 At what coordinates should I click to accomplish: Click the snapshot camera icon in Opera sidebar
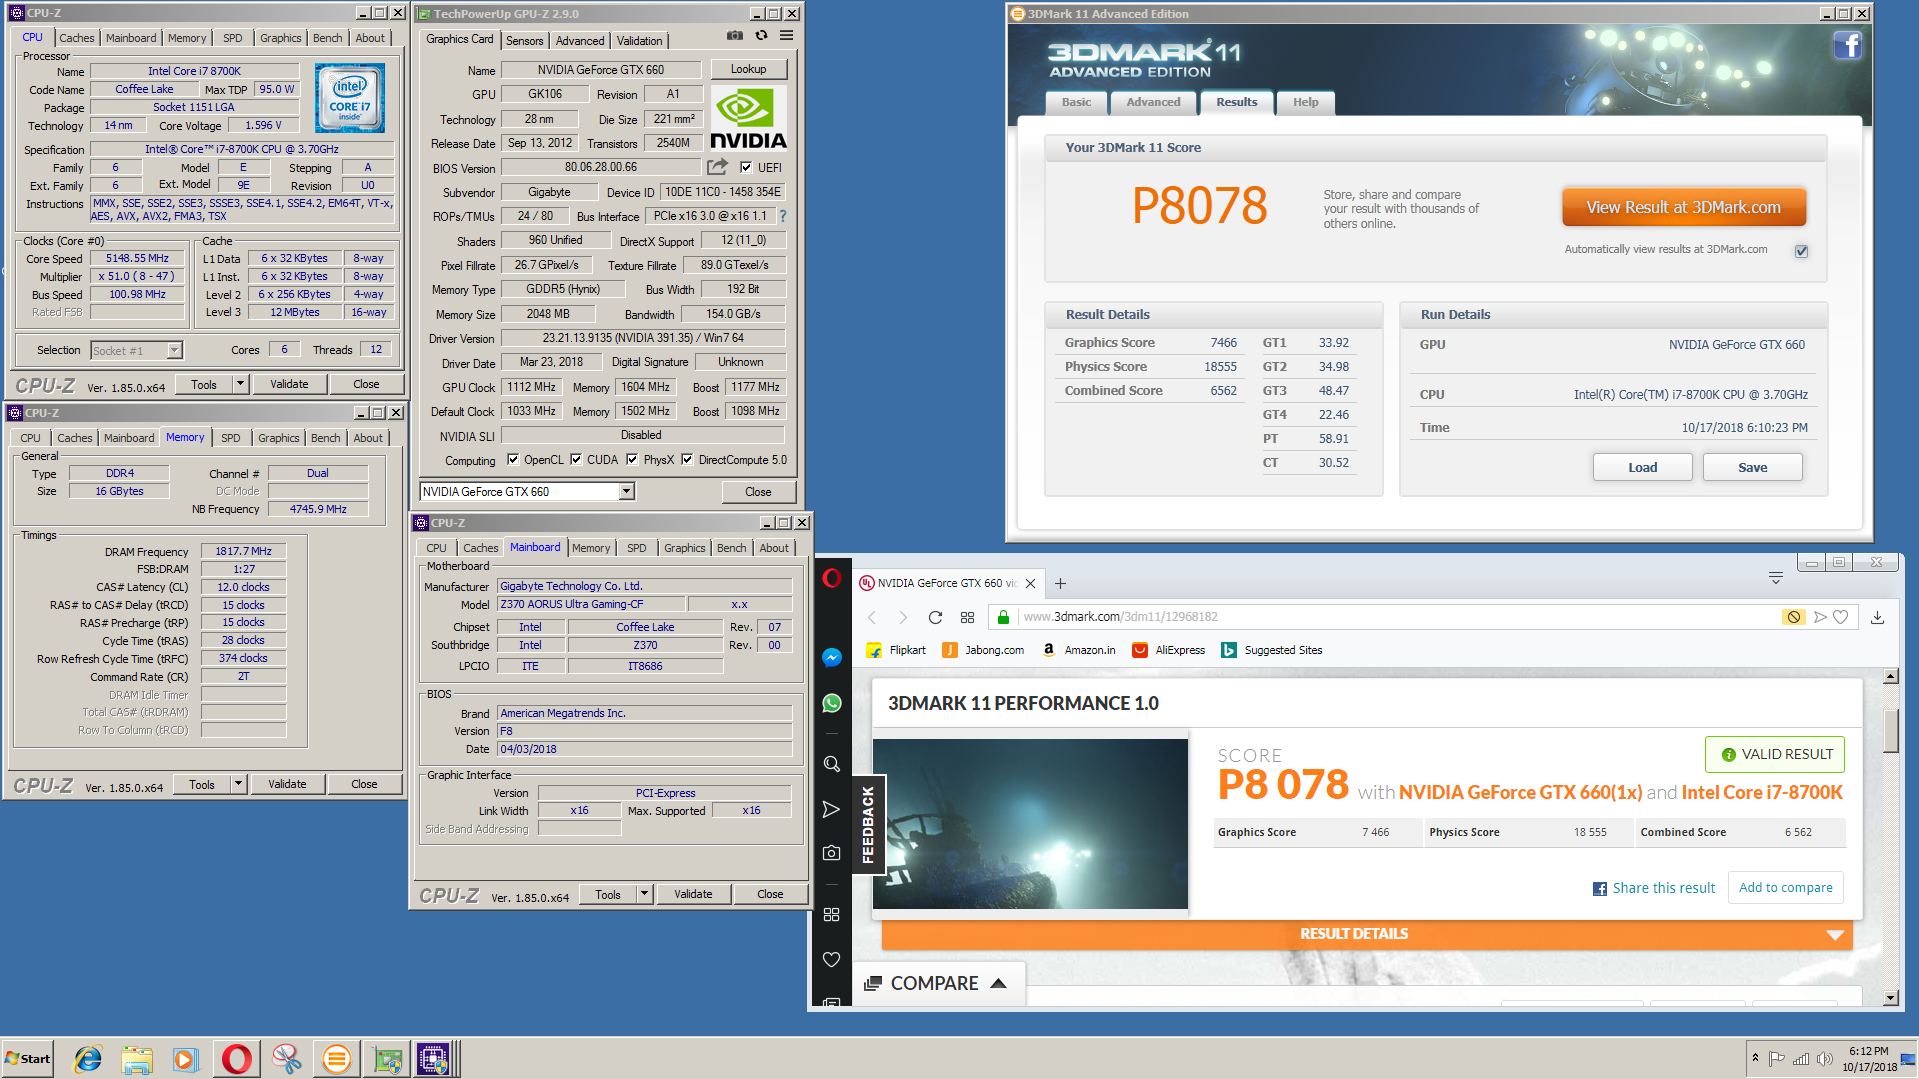click(831, 853)
